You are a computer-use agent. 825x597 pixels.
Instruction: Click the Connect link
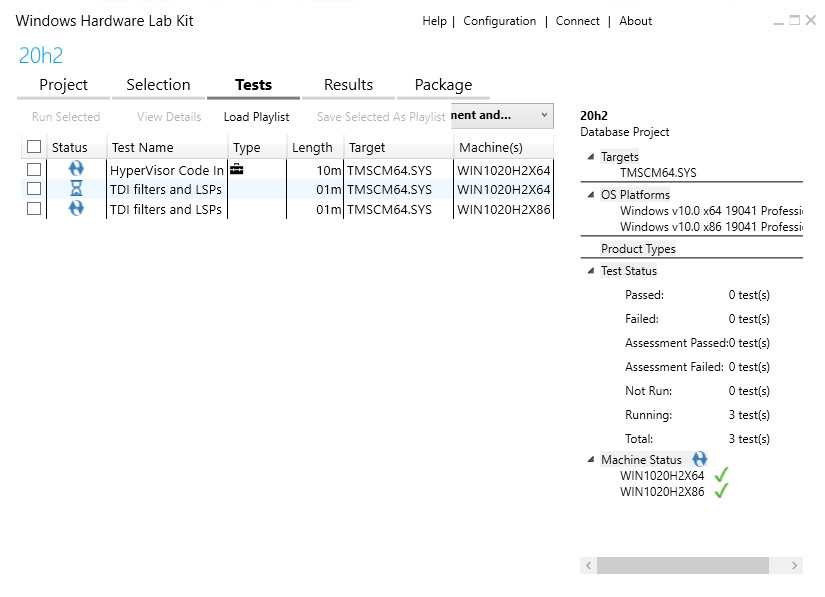578,21
